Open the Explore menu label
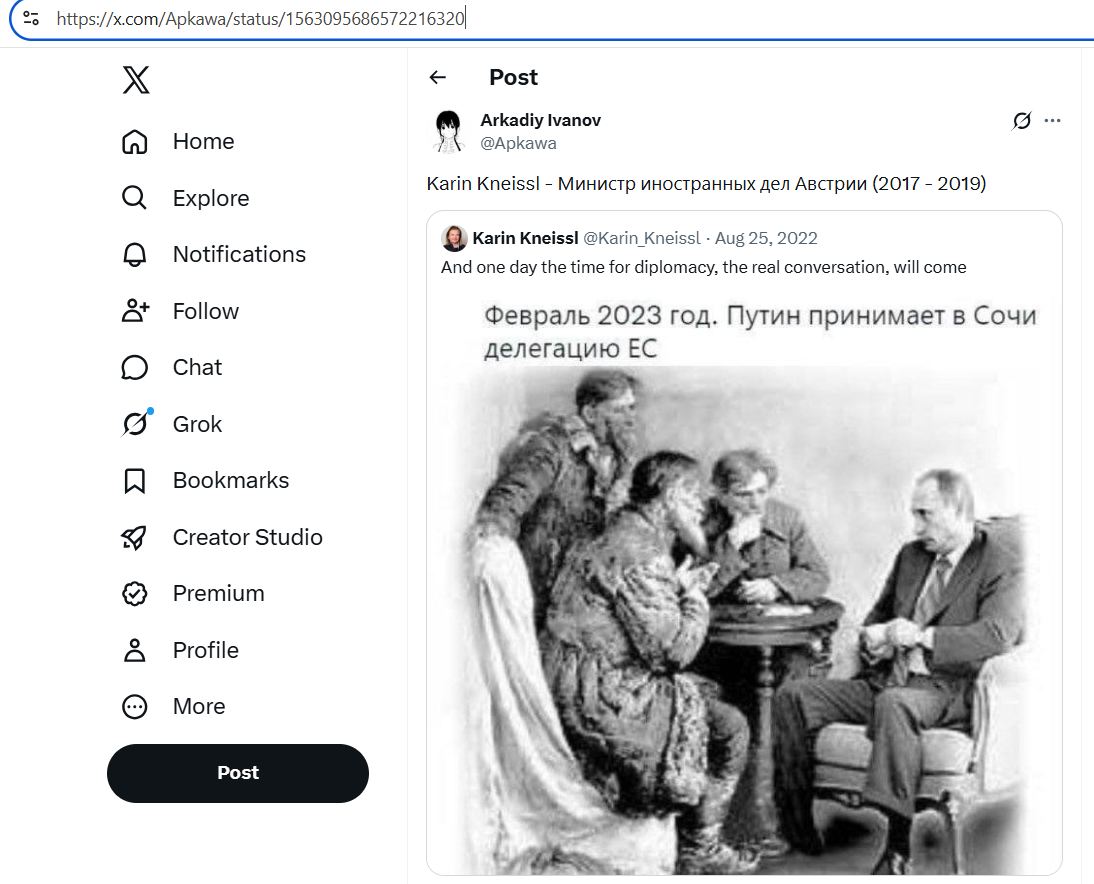The height and width of the screenshot is (884, 1094). (211, 198)
